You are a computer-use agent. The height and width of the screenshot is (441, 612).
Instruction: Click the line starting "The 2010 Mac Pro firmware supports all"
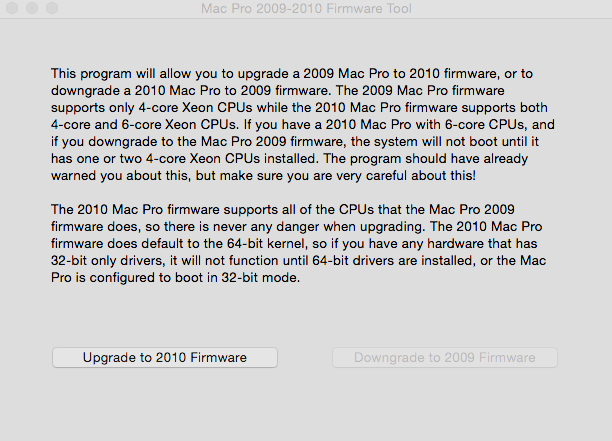pos(283,210)
